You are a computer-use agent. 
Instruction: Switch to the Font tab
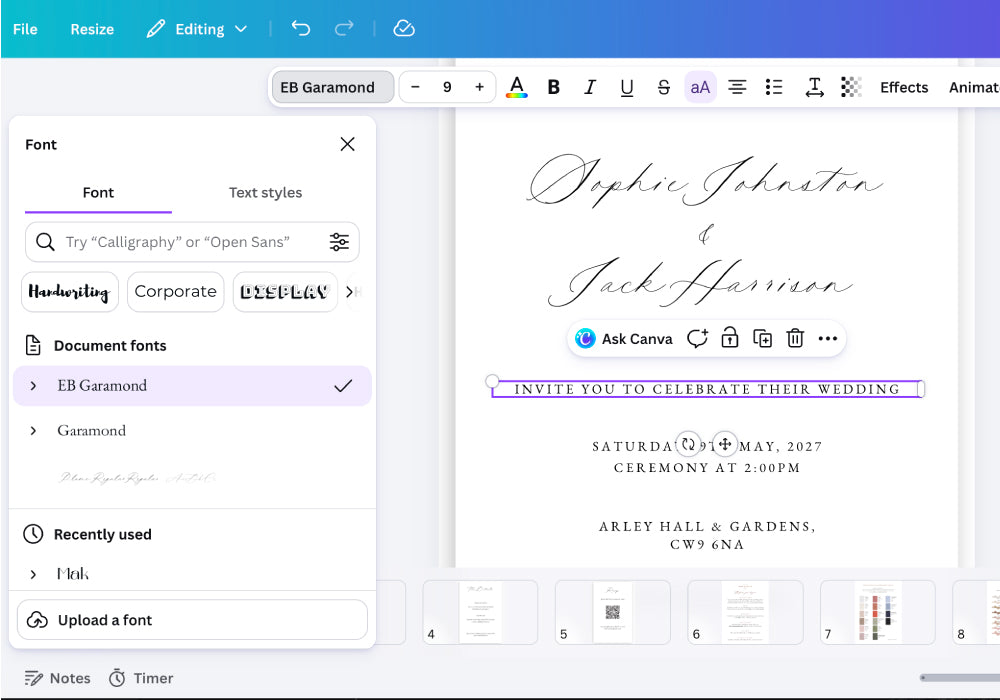pyautogui.click(x=98, y=193)
